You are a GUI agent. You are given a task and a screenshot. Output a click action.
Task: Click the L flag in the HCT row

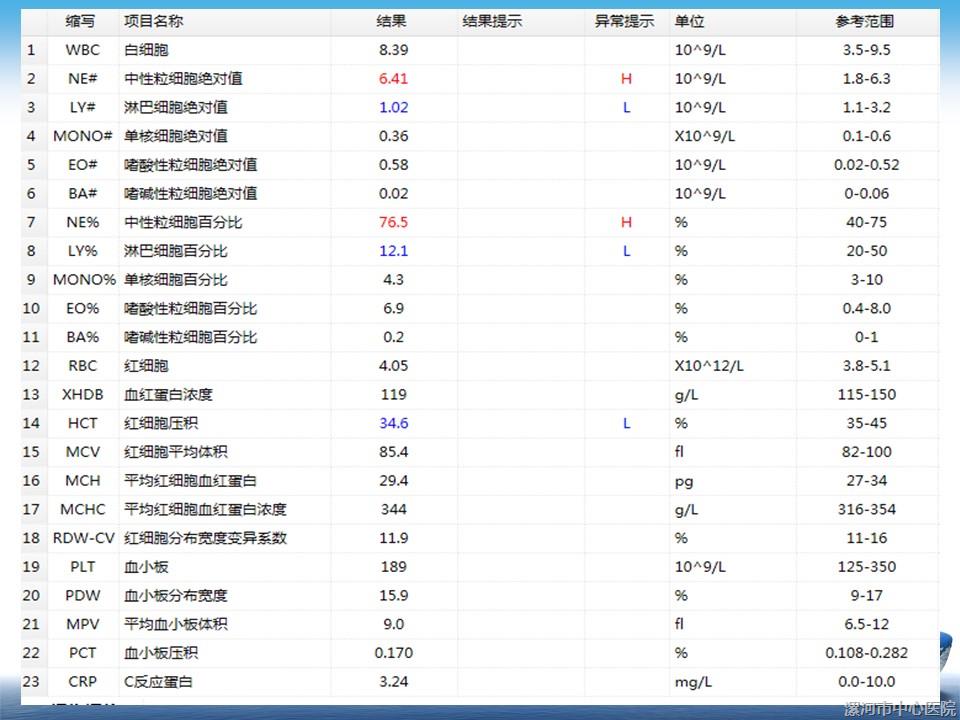pyautogui.click(x=627, y=423)
